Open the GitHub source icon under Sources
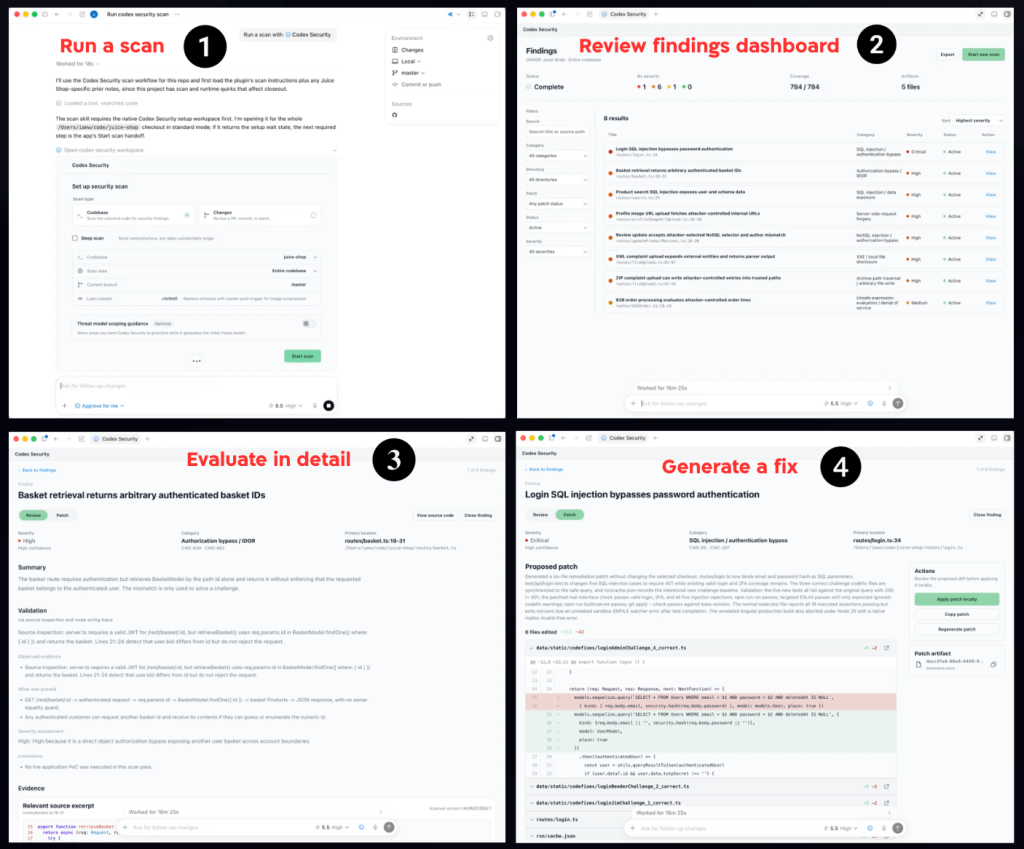The width and height of the screenshot is (1024, 849). (394, 115)
